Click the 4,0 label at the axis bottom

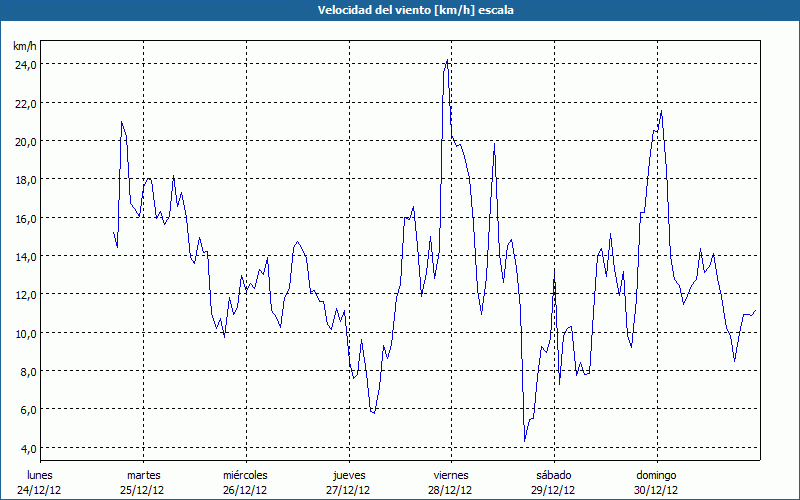27,448
